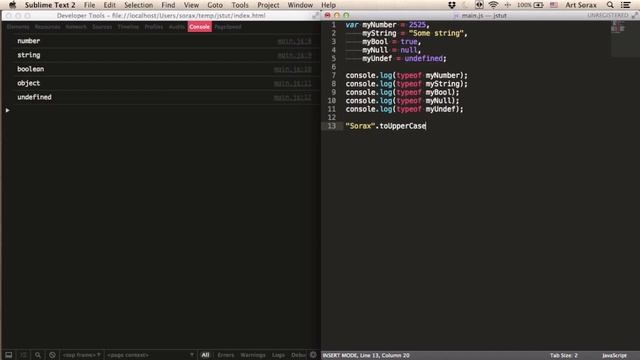Screen dimensions: 640x360
Task: Open the page context dropdown
Action: pos(150,355)
